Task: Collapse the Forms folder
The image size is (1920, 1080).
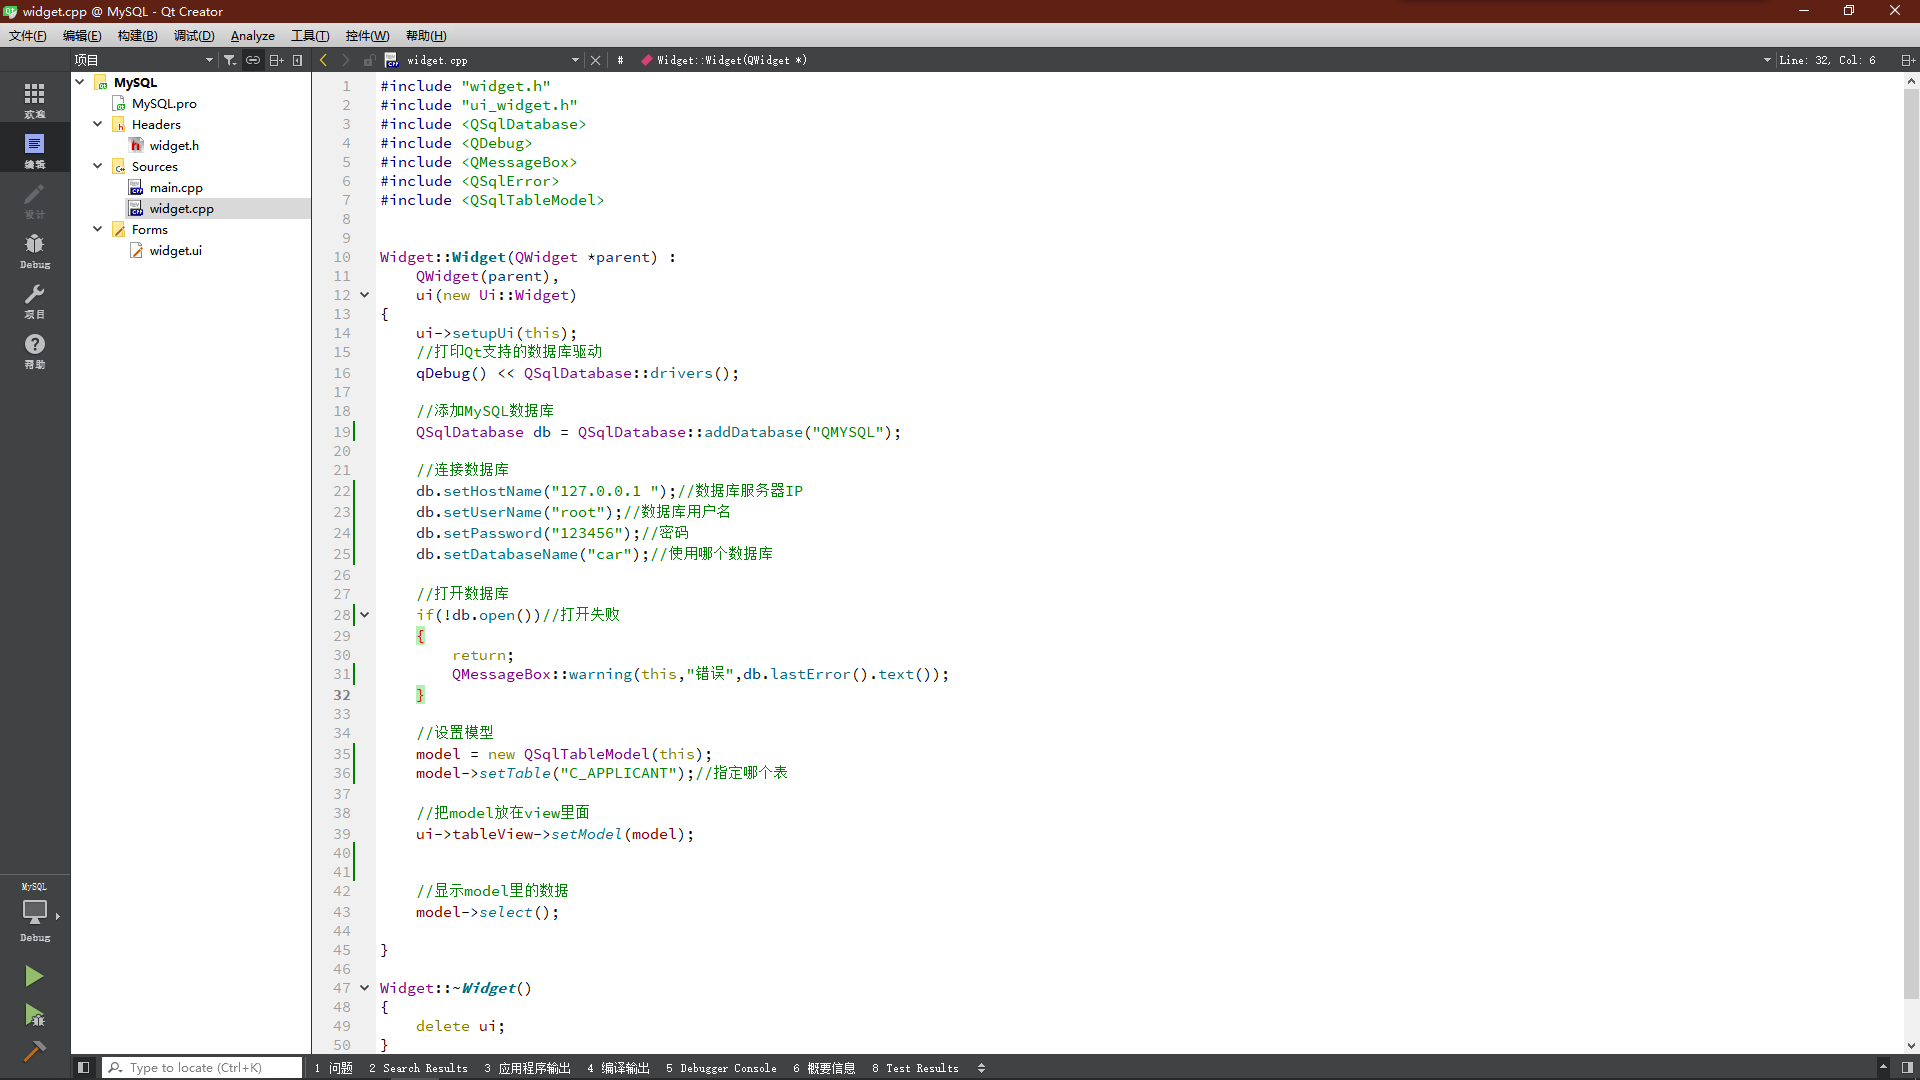Action: coord(98,229)
